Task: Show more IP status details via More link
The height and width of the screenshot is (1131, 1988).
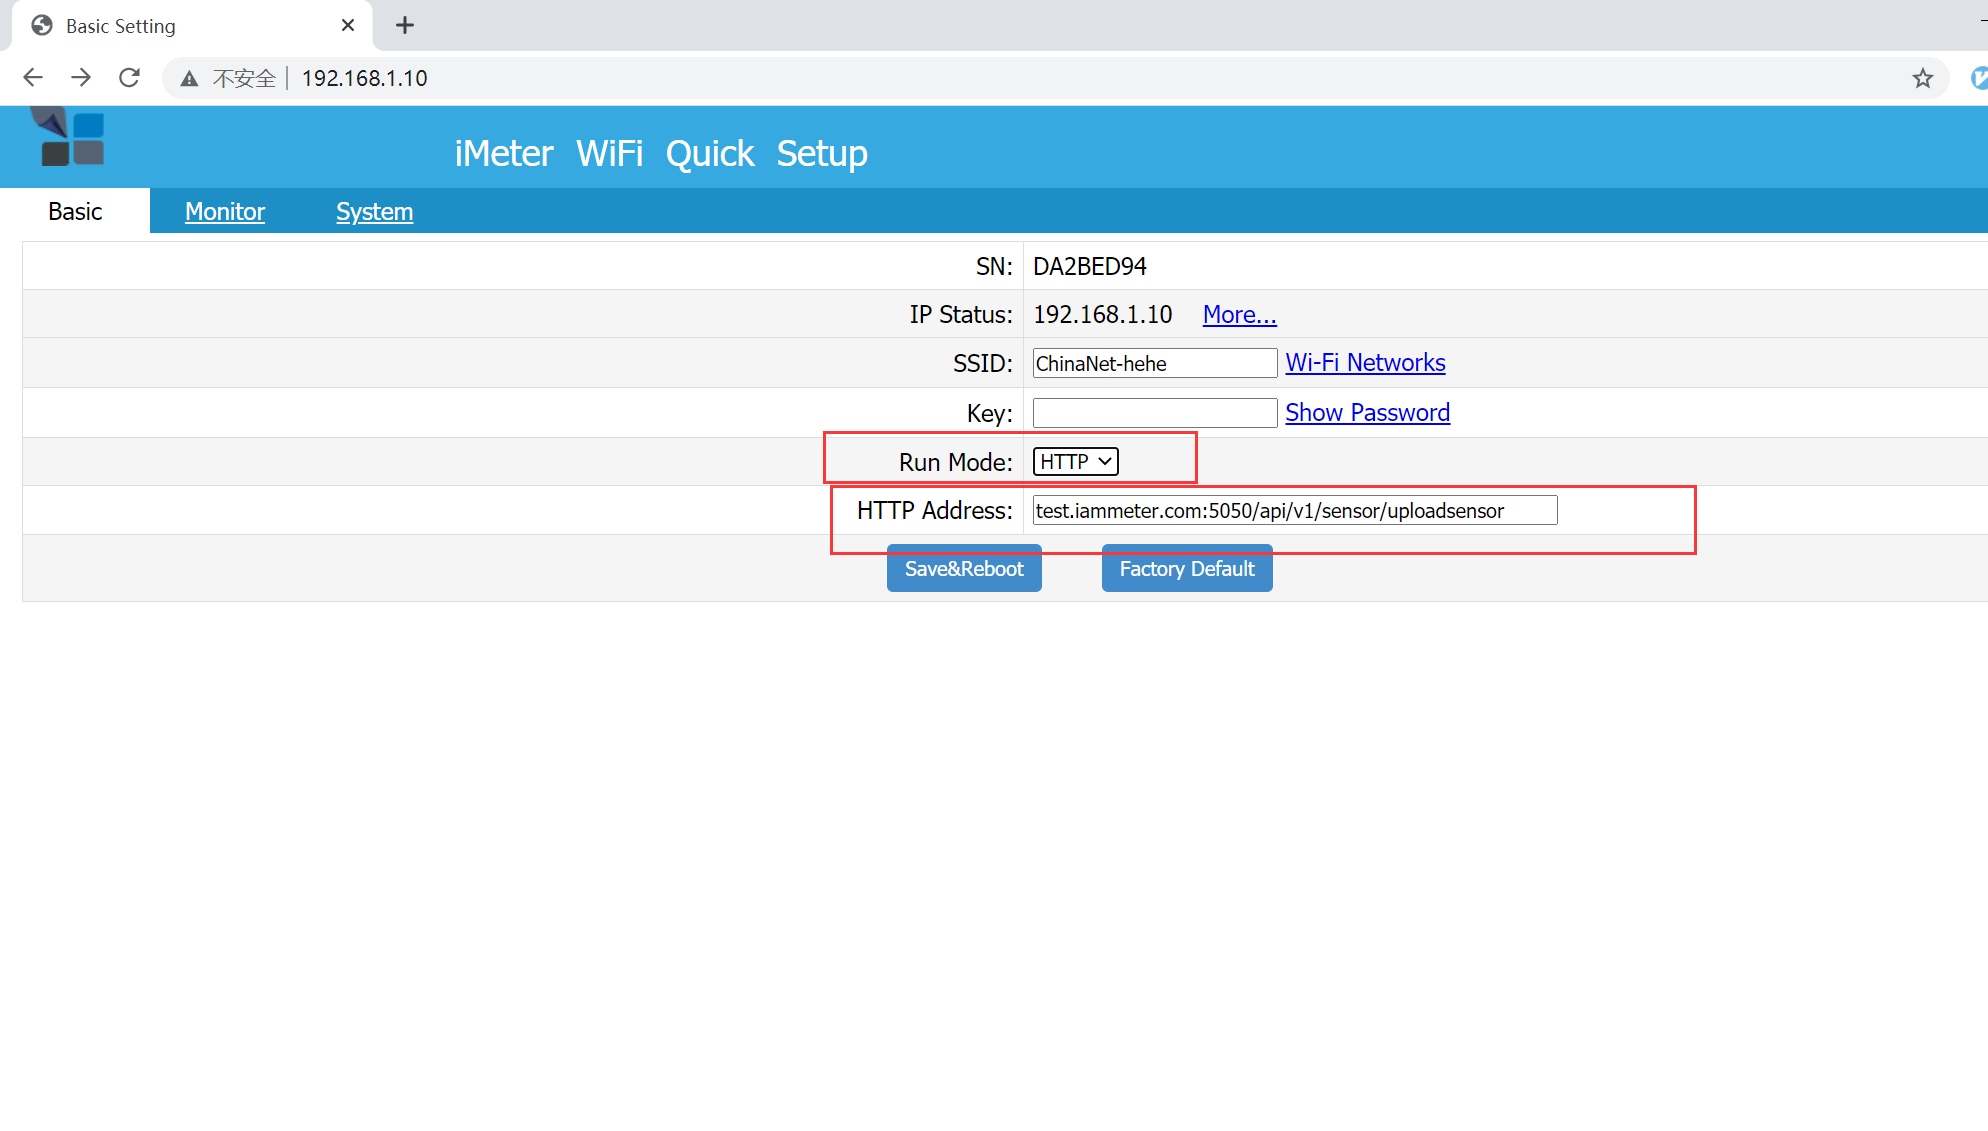Action: coord(1239,314)
